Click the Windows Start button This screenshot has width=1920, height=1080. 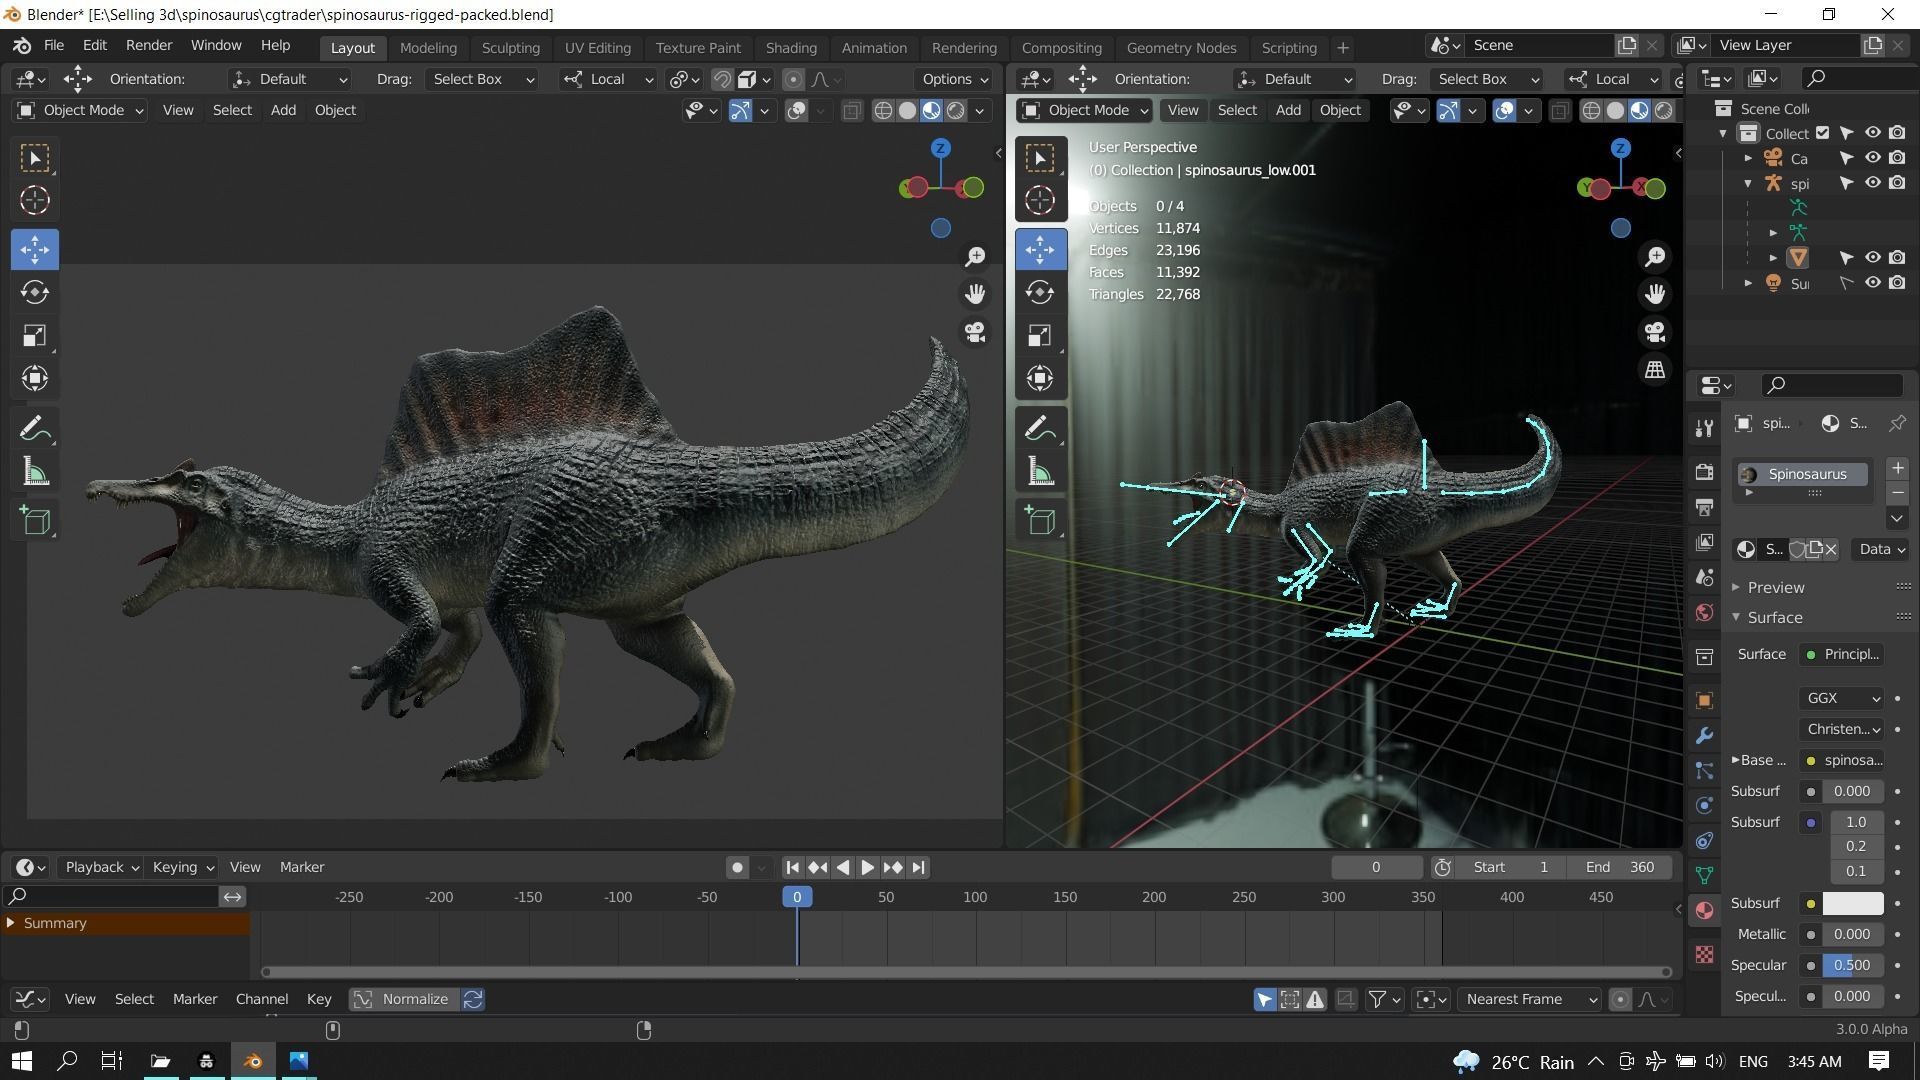(21, 1061)
